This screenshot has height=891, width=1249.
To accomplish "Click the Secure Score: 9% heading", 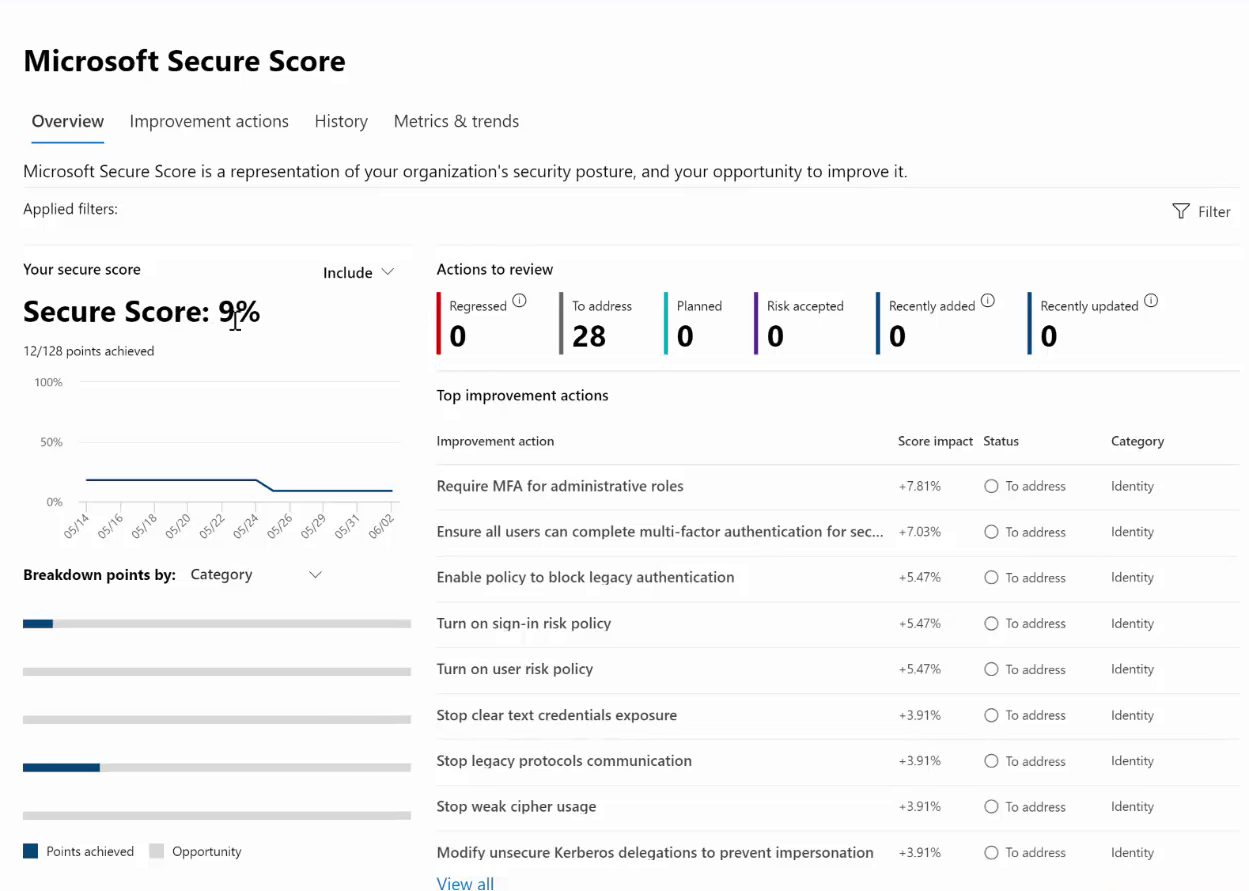I will (142, 312).
